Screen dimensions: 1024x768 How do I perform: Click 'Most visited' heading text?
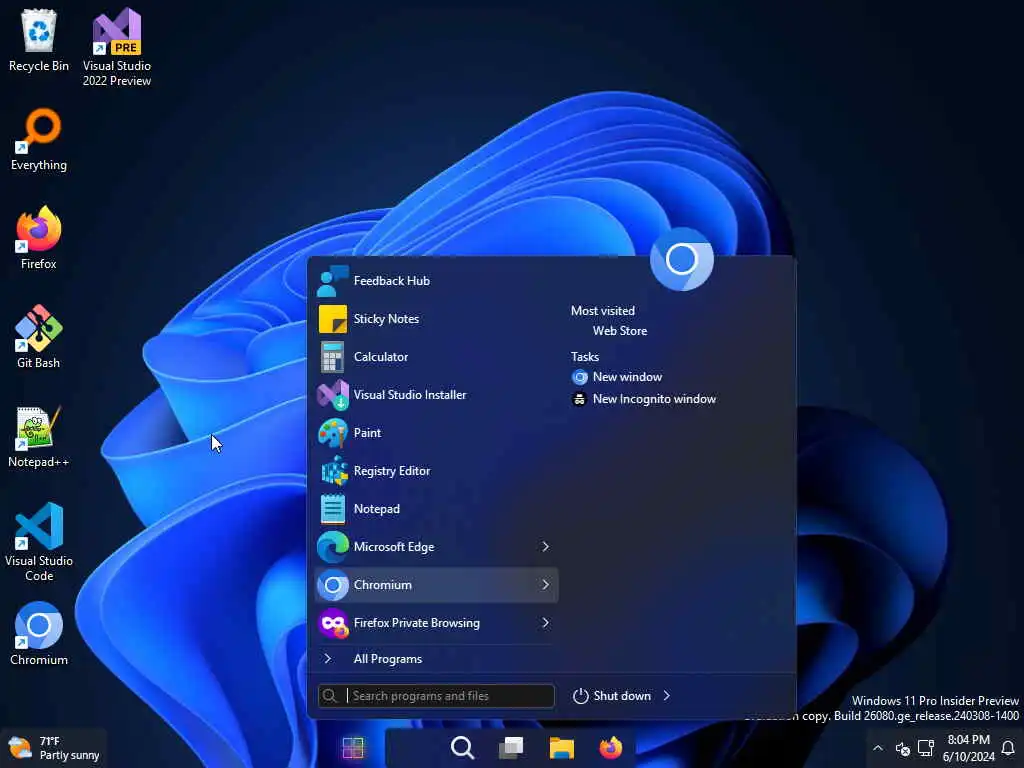(603, 311)
